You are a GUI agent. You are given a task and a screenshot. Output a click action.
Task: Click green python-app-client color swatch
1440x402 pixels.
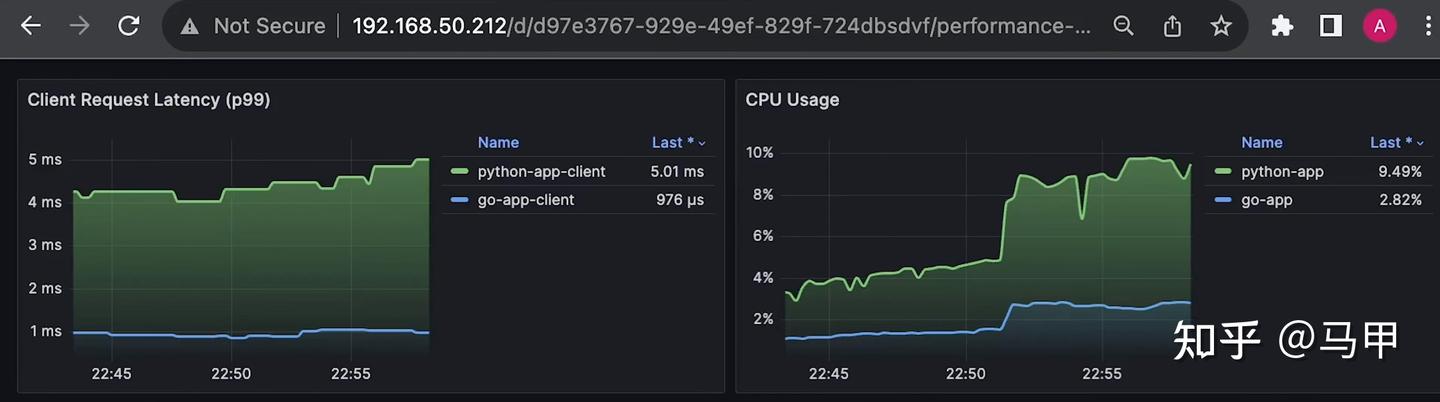(x=460, y=171)
